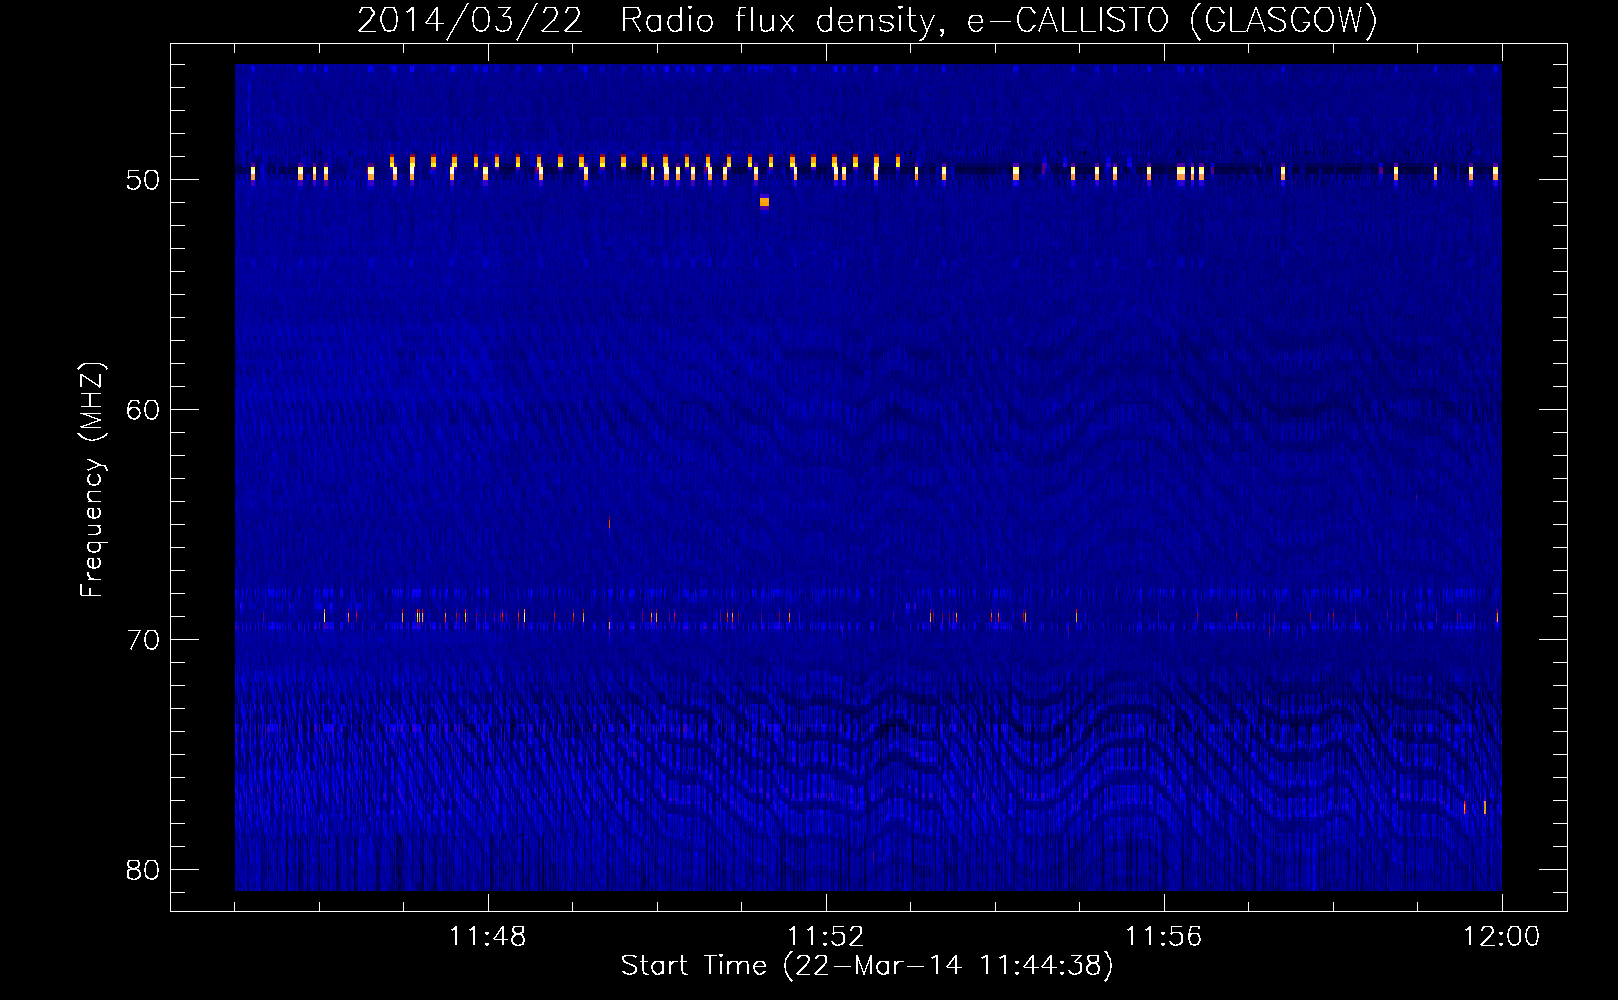This screenshot has height=1000, width=1618.
Task: Click the 11:56 time tick label
Action: coord(1164,937)
